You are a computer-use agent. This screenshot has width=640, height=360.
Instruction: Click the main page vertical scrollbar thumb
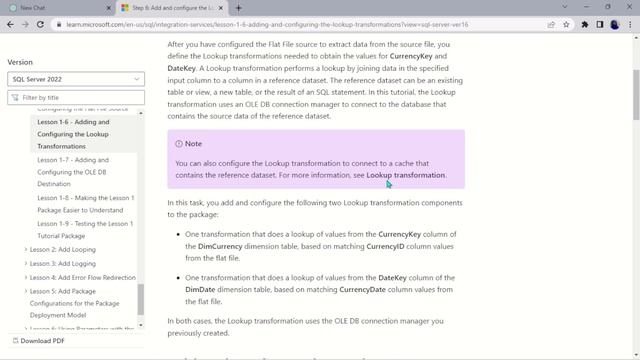636,95
